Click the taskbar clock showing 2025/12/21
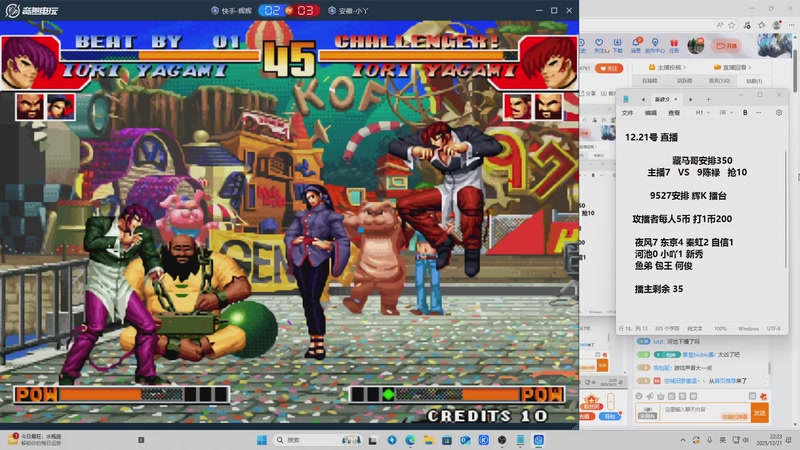The image size is (800, 450). click(x=769, y=440)
